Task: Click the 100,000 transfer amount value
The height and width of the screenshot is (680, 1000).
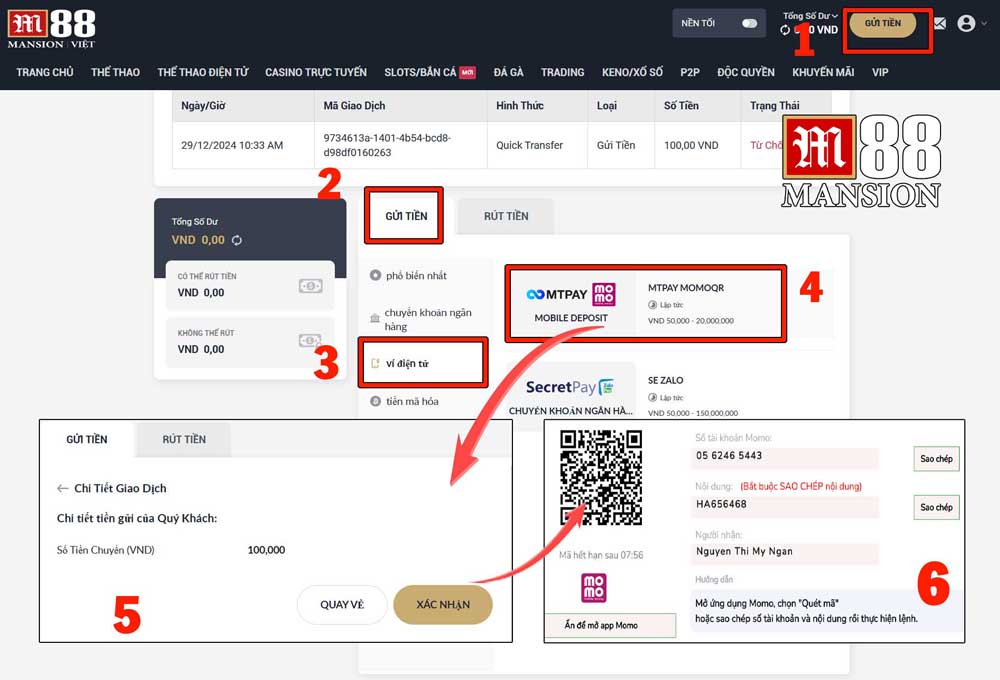Action: (266, 550)
